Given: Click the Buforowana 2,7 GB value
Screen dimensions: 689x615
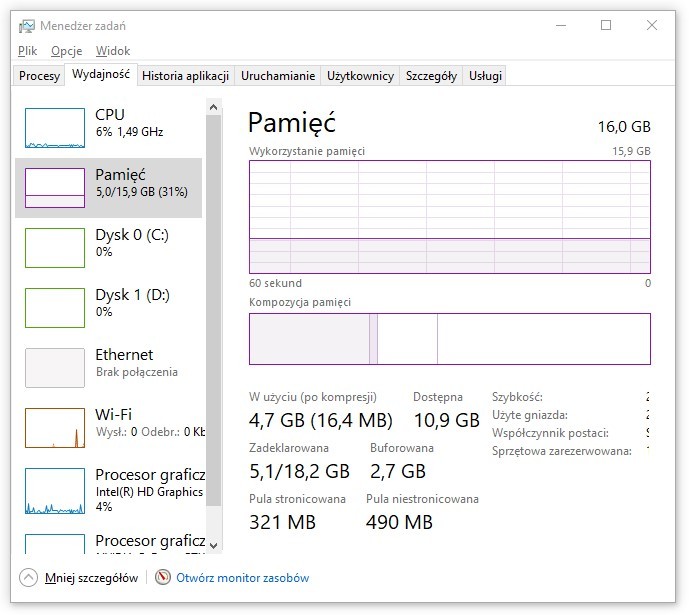Looking at the screenshot, I should coord(398,471).
